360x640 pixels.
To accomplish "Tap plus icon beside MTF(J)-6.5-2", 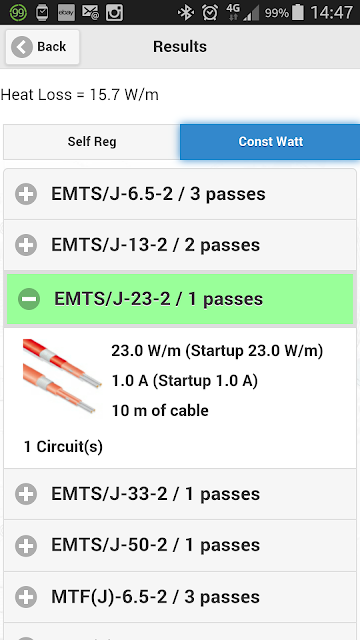I will pos(26,597).
